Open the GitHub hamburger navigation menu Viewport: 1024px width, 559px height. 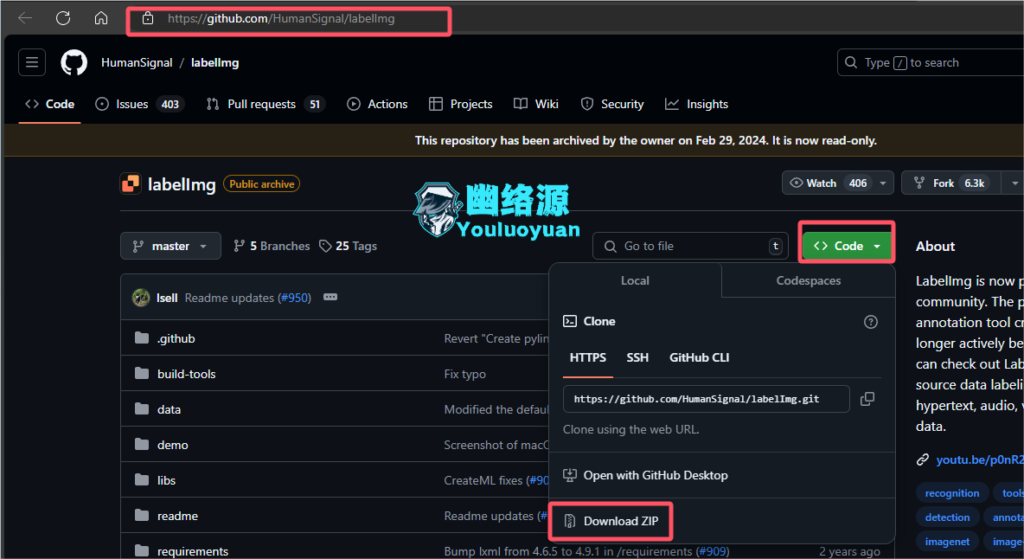(32, 63)
